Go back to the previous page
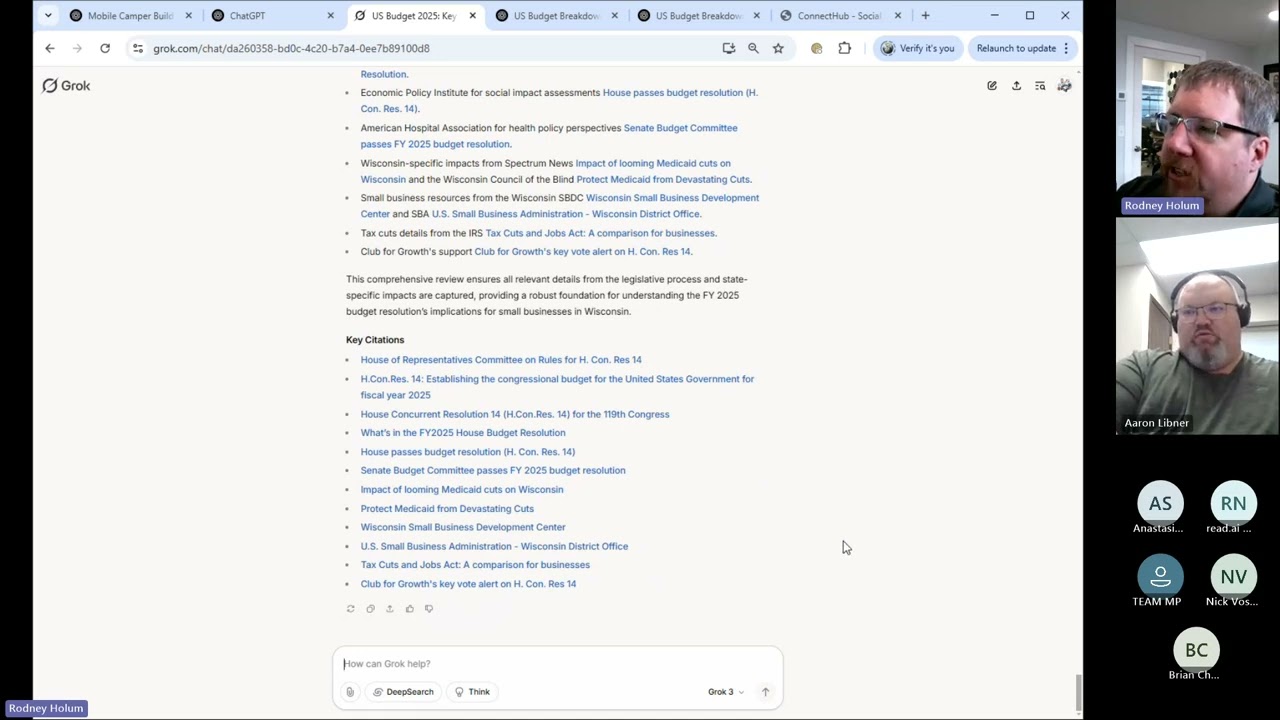Viewport: 1280px width, 720px height. (x=50, y=48)
